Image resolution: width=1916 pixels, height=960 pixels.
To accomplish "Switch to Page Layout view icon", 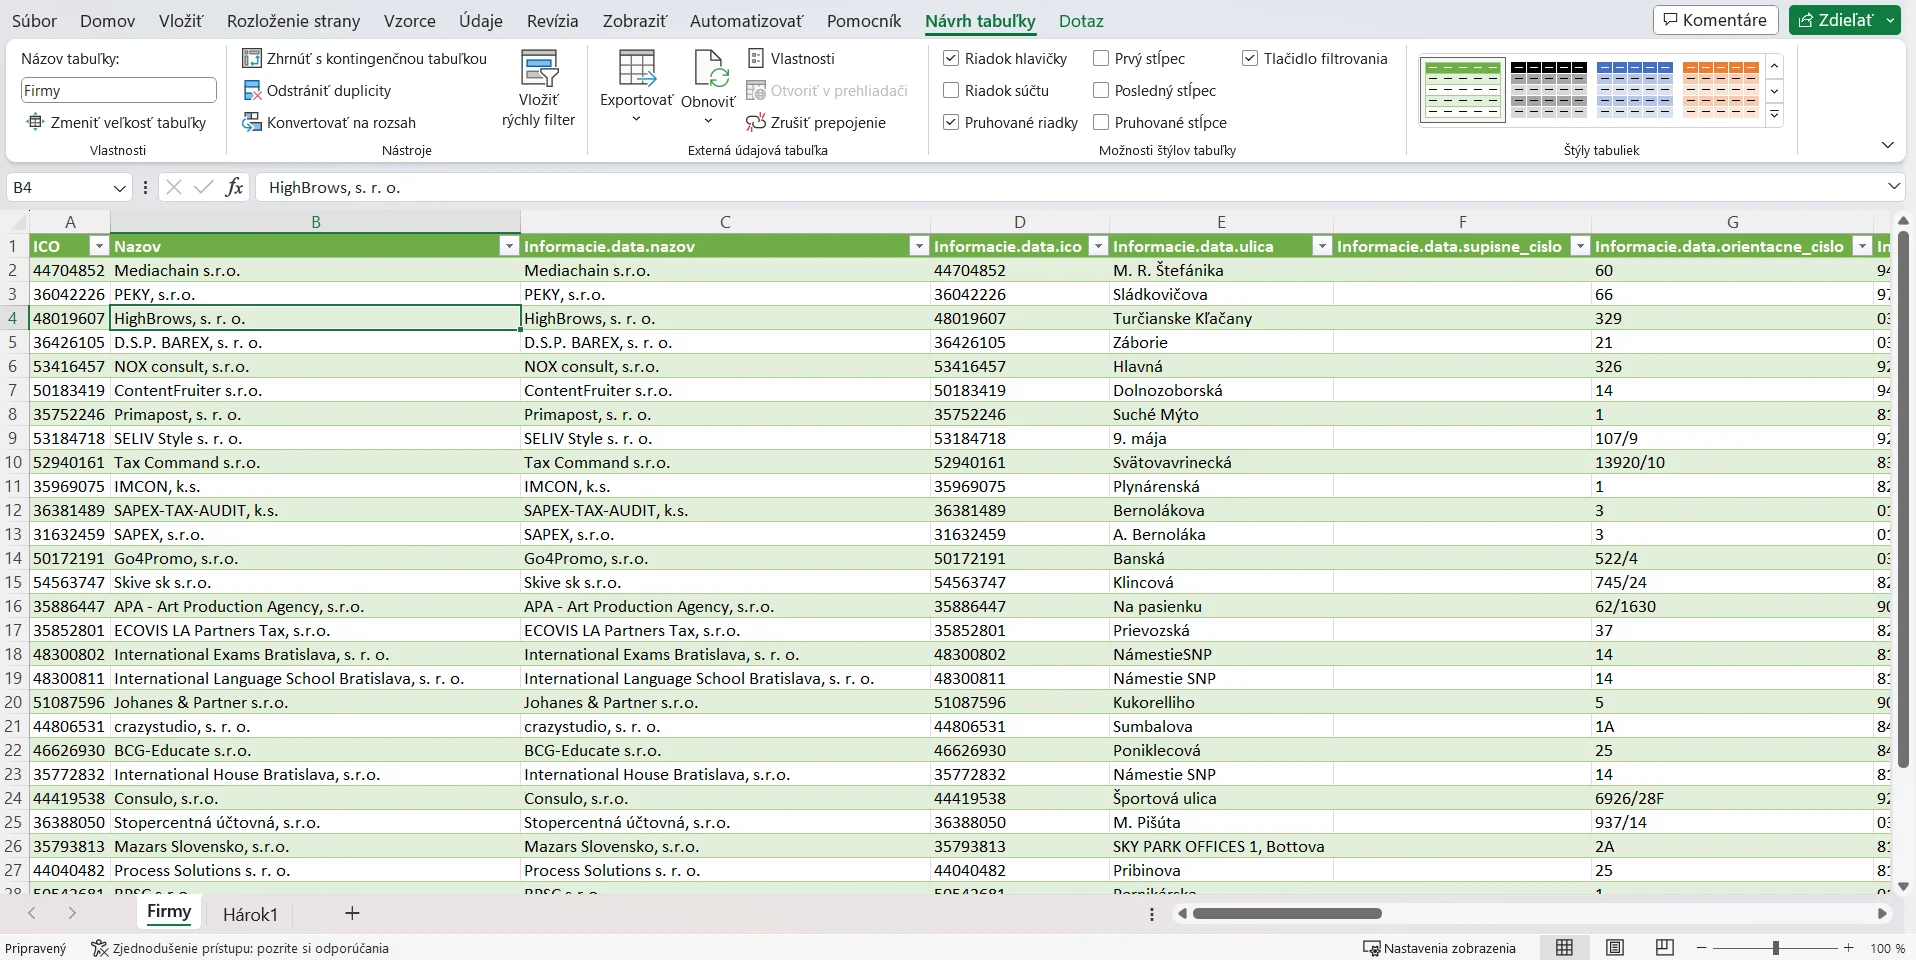I will [1615, 948].
